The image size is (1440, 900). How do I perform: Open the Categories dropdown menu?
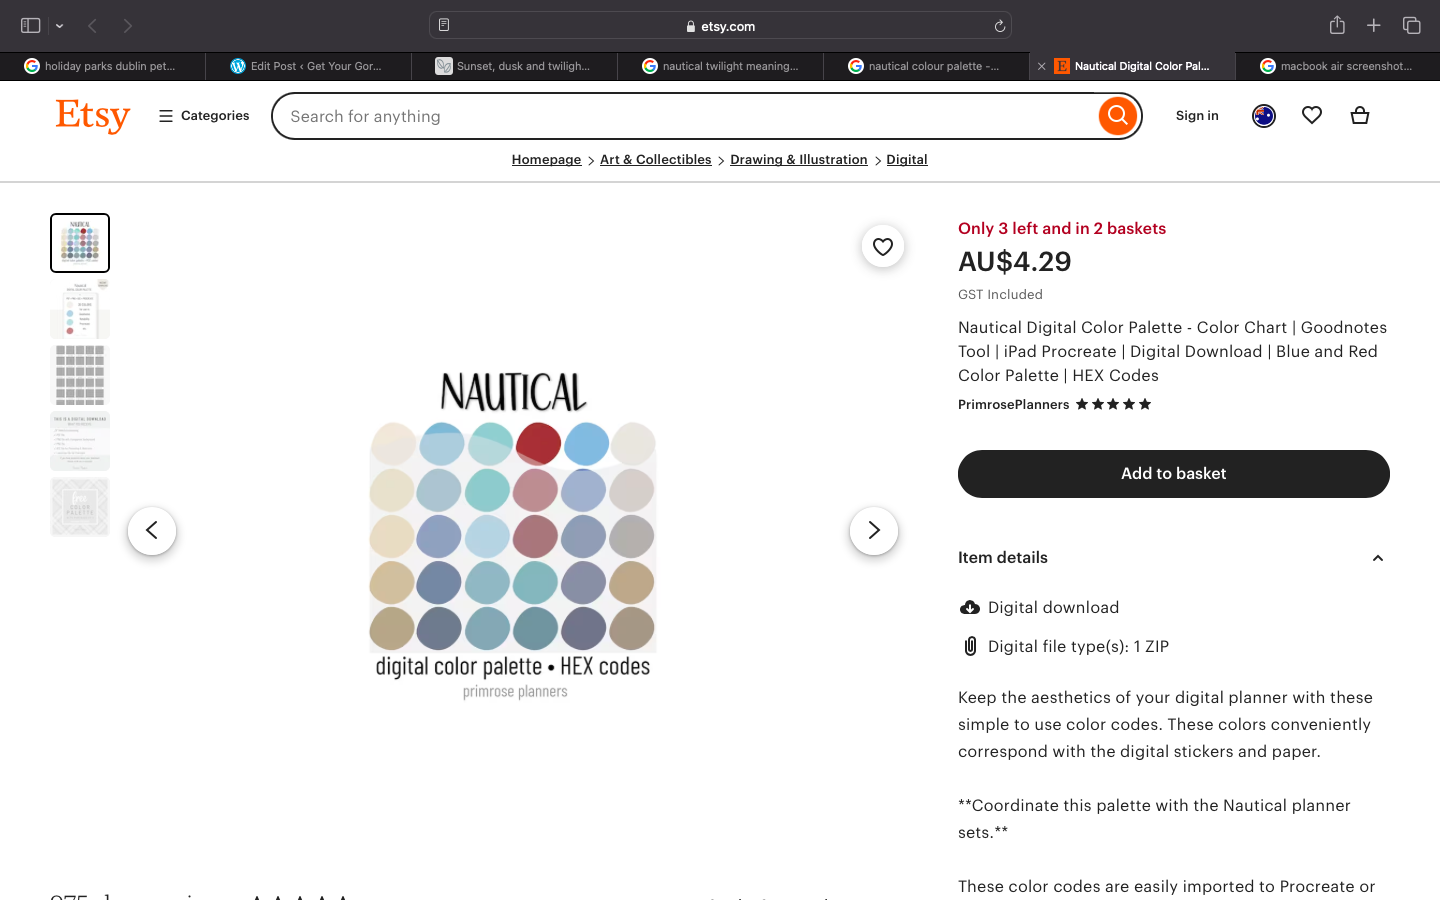click(x=204, y=116)
